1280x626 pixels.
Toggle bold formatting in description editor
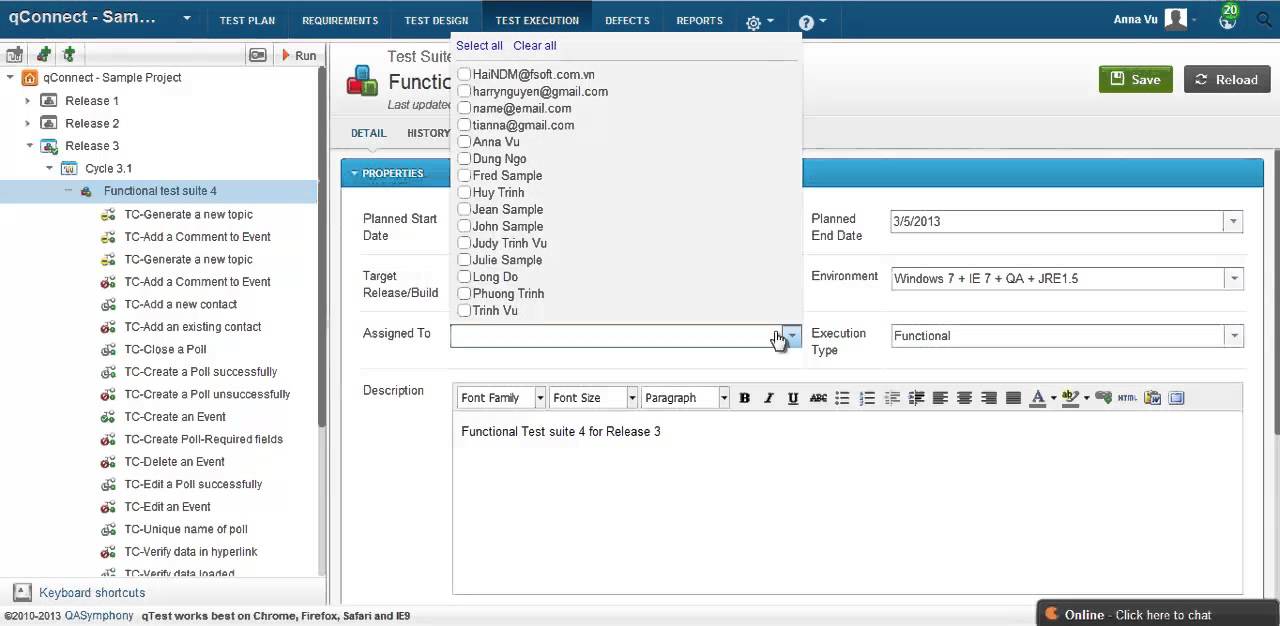coord(744,398)
